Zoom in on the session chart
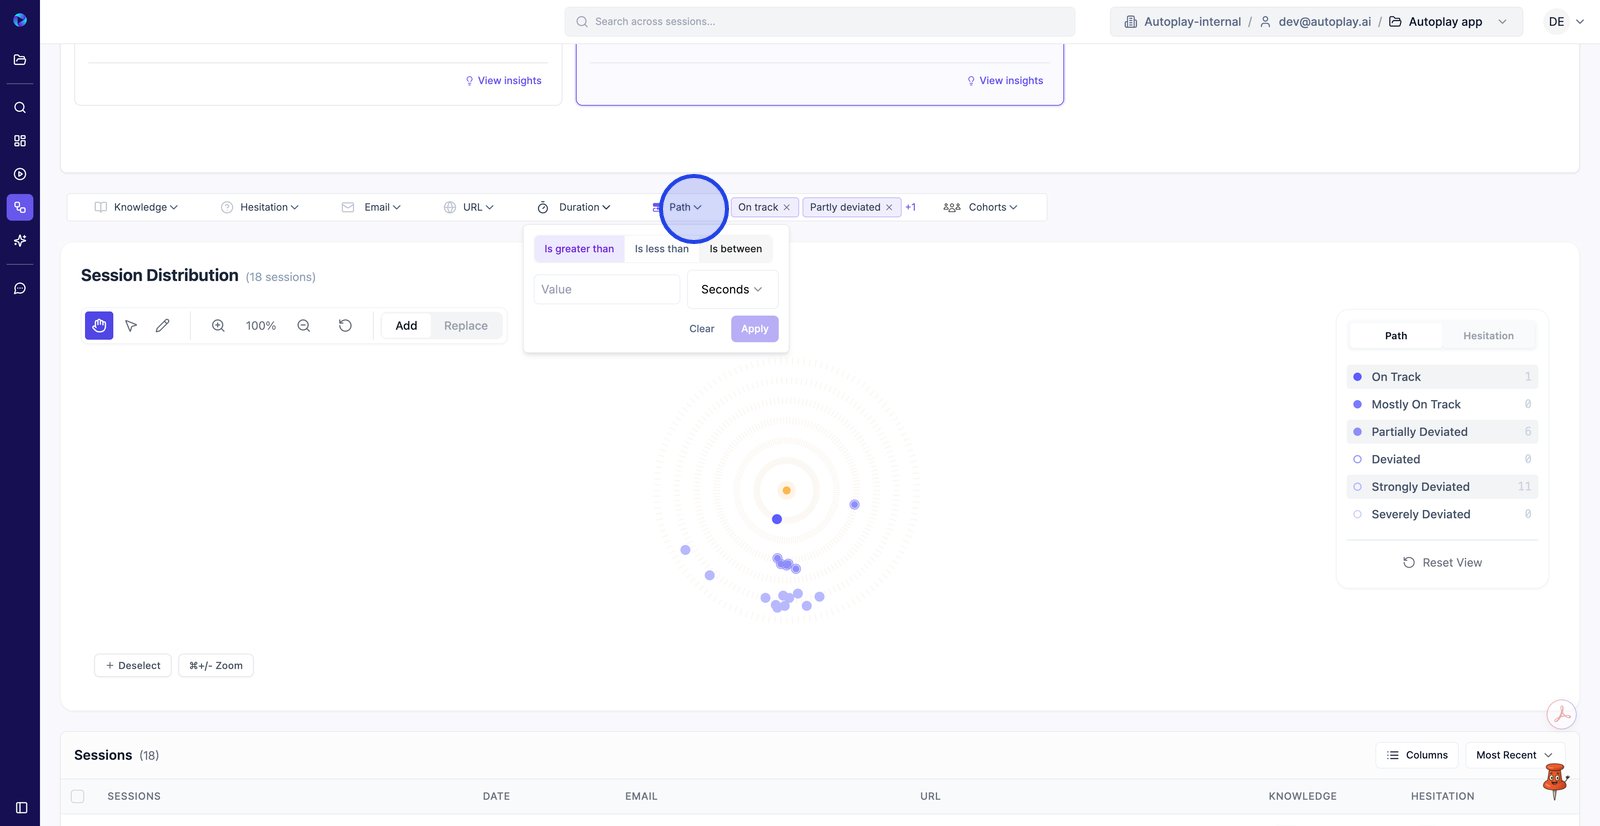 (x=218, y=326)
